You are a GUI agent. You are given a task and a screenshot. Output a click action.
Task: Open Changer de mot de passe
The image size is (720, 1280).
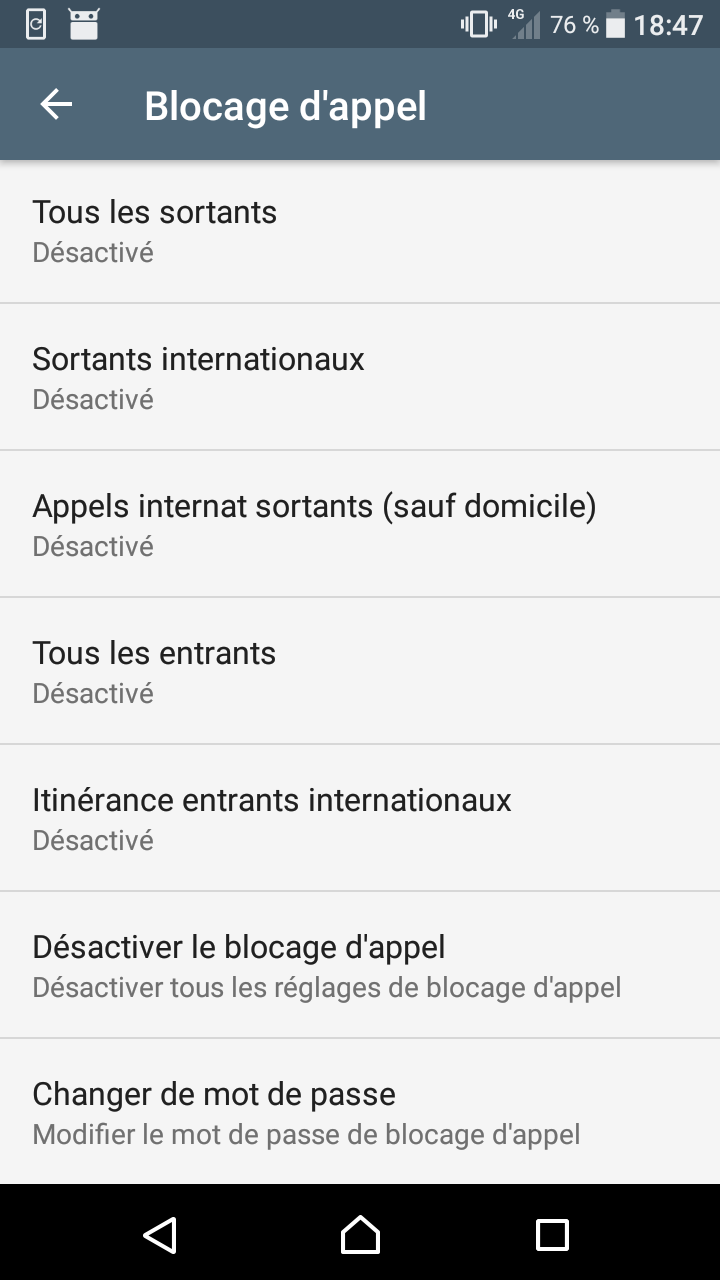(360, 1112)
